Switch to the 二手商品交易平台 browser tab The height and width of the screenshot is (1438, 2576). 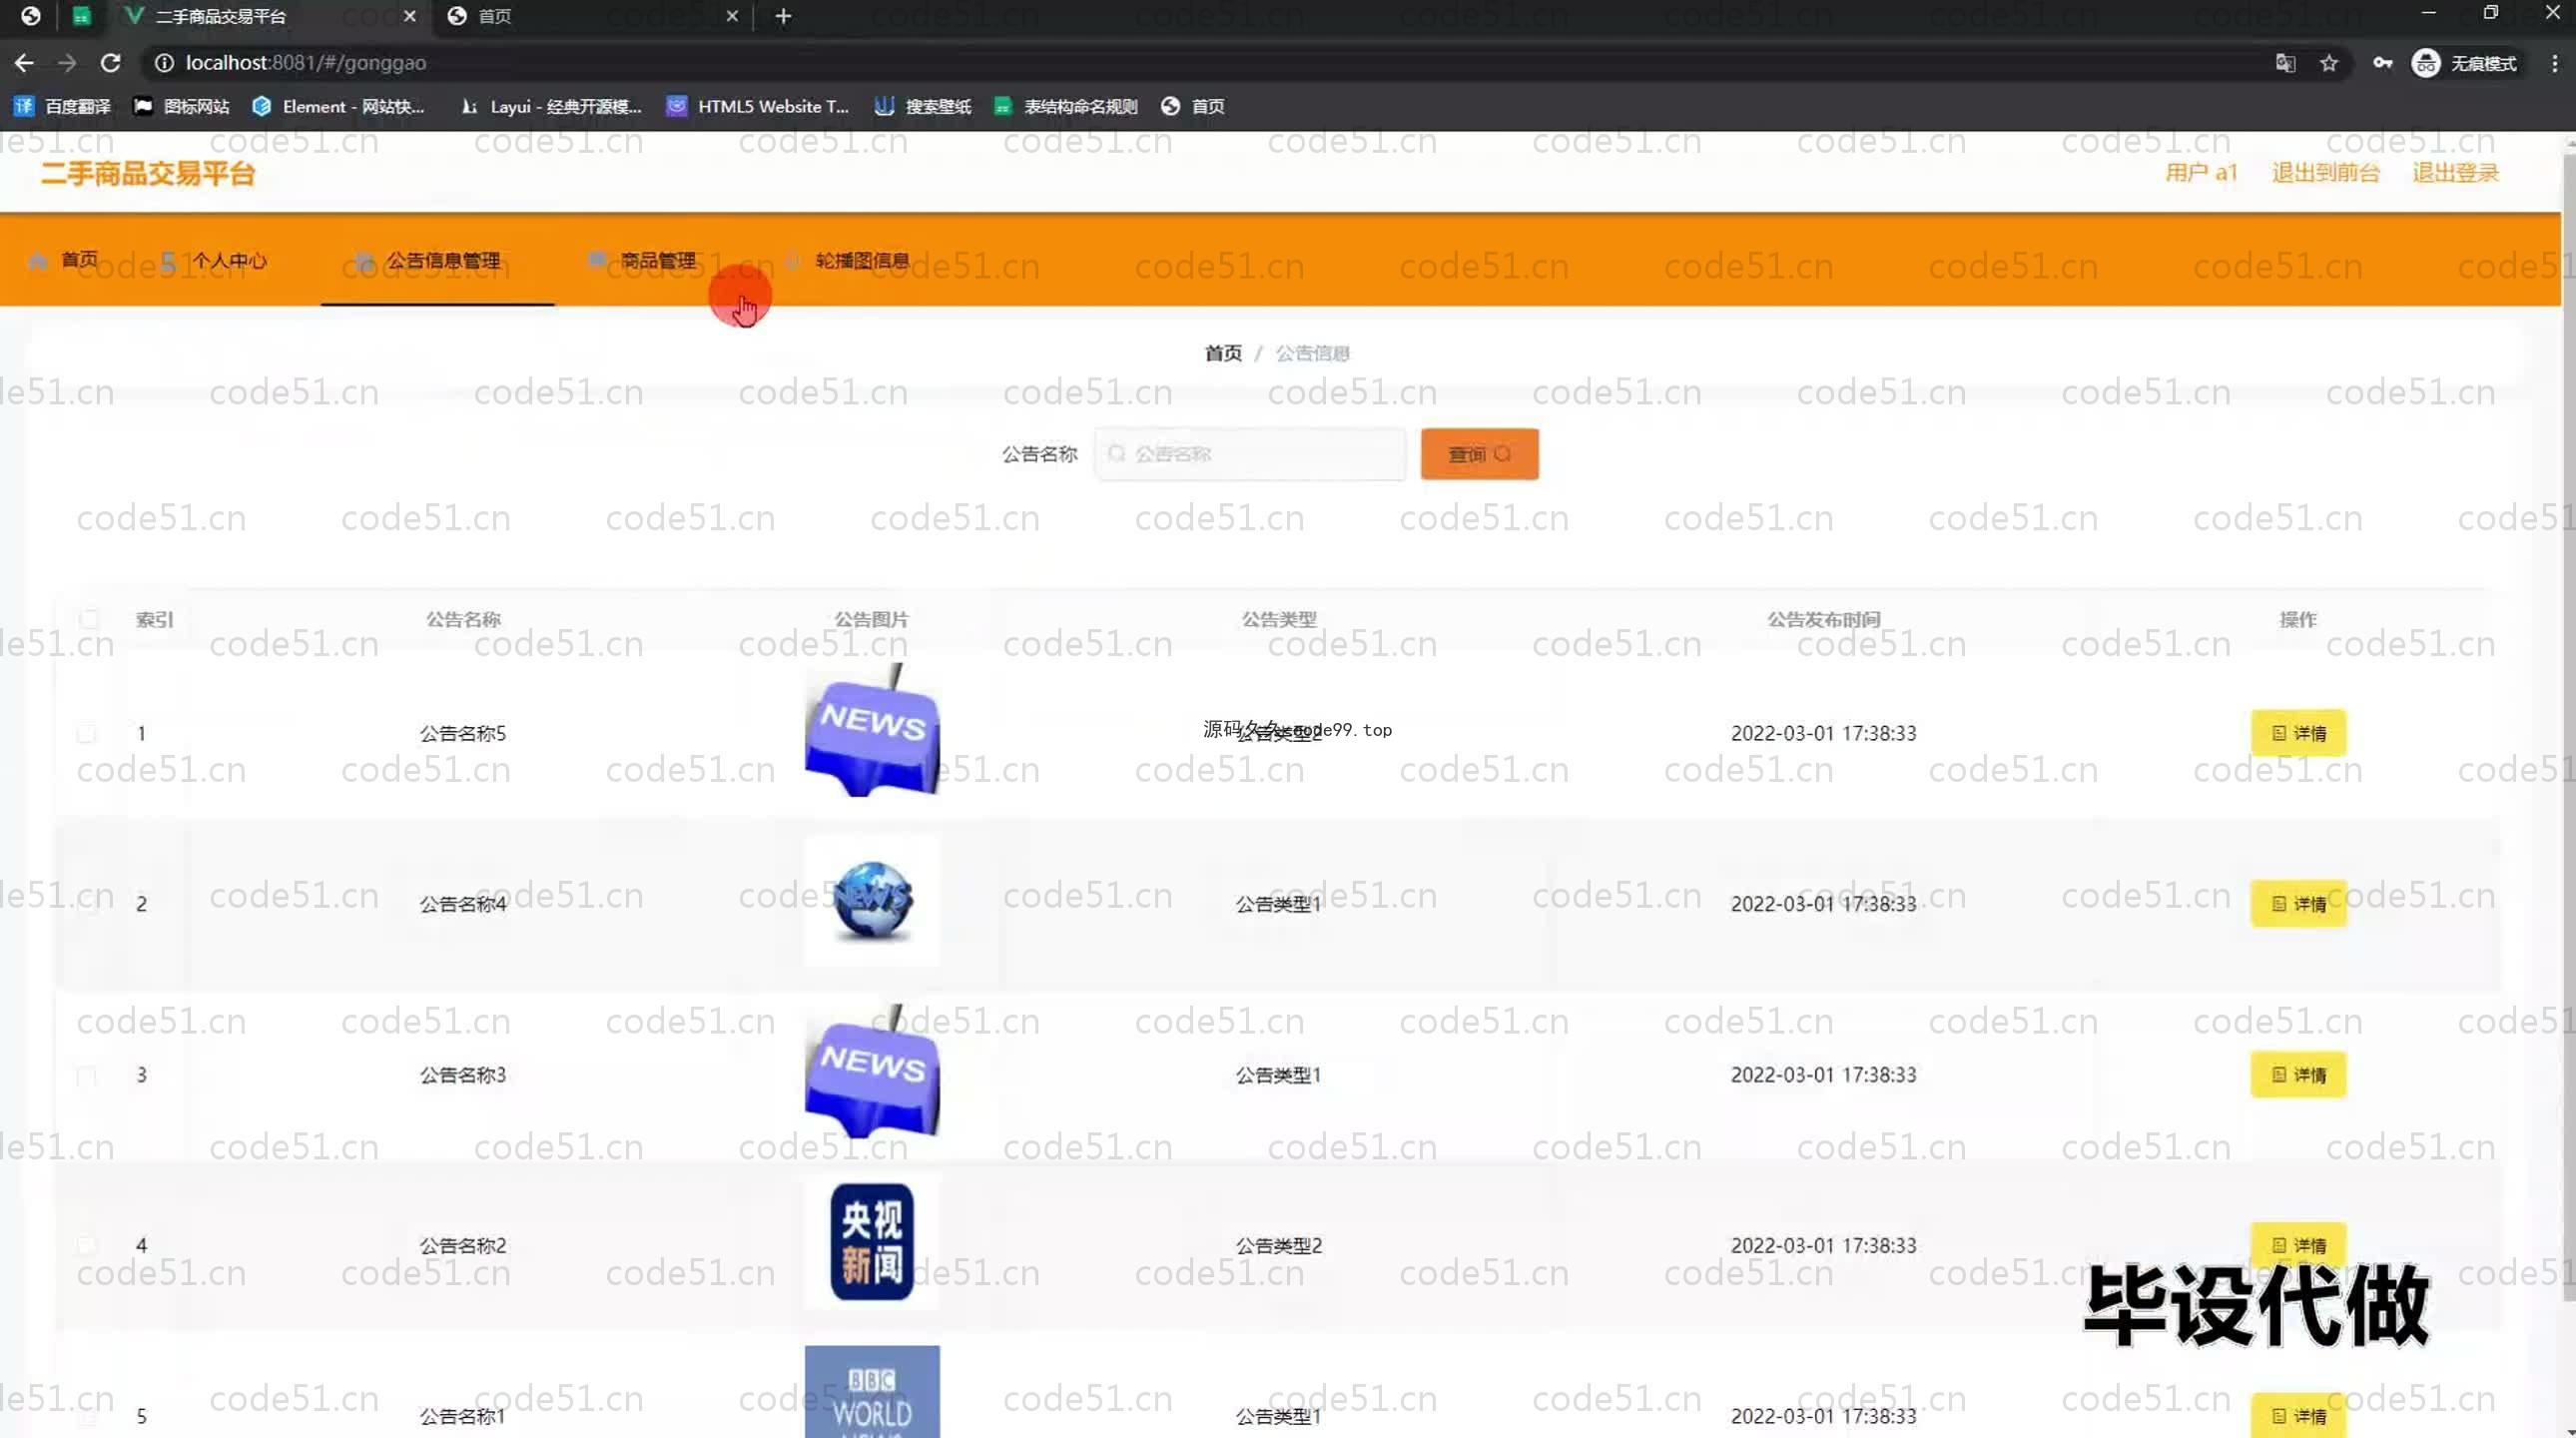point(270,16)
